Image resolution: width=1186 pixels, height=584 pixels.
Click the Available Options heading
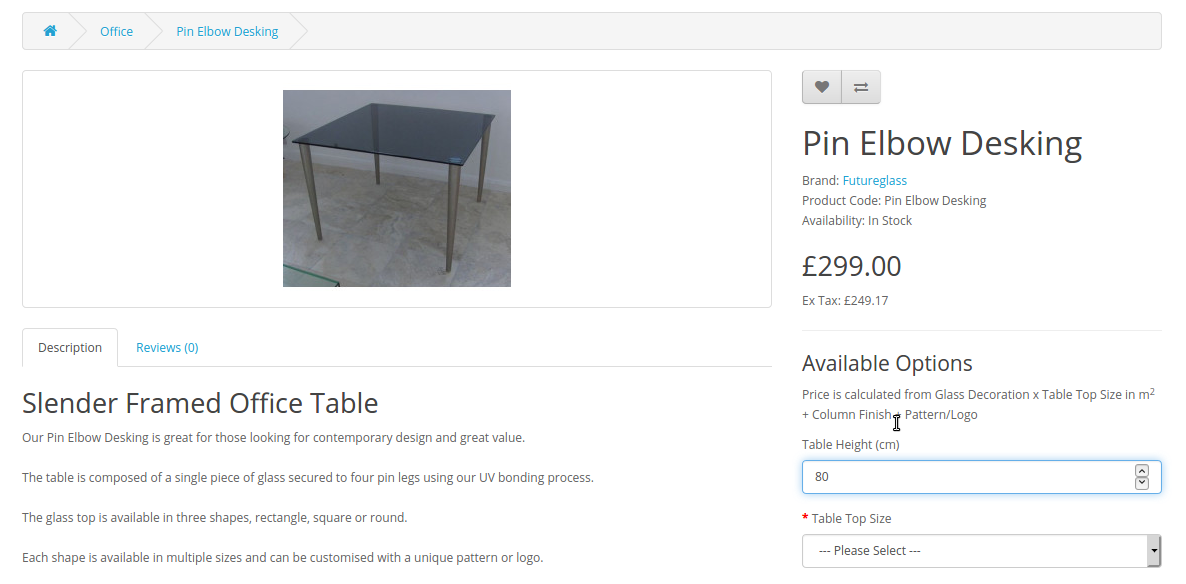pos(886,363)
